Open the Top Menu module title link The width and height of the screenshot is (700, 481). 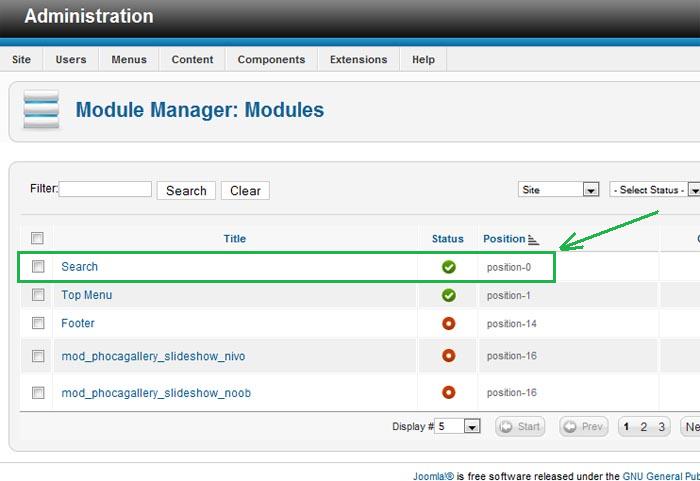point(87,295)
